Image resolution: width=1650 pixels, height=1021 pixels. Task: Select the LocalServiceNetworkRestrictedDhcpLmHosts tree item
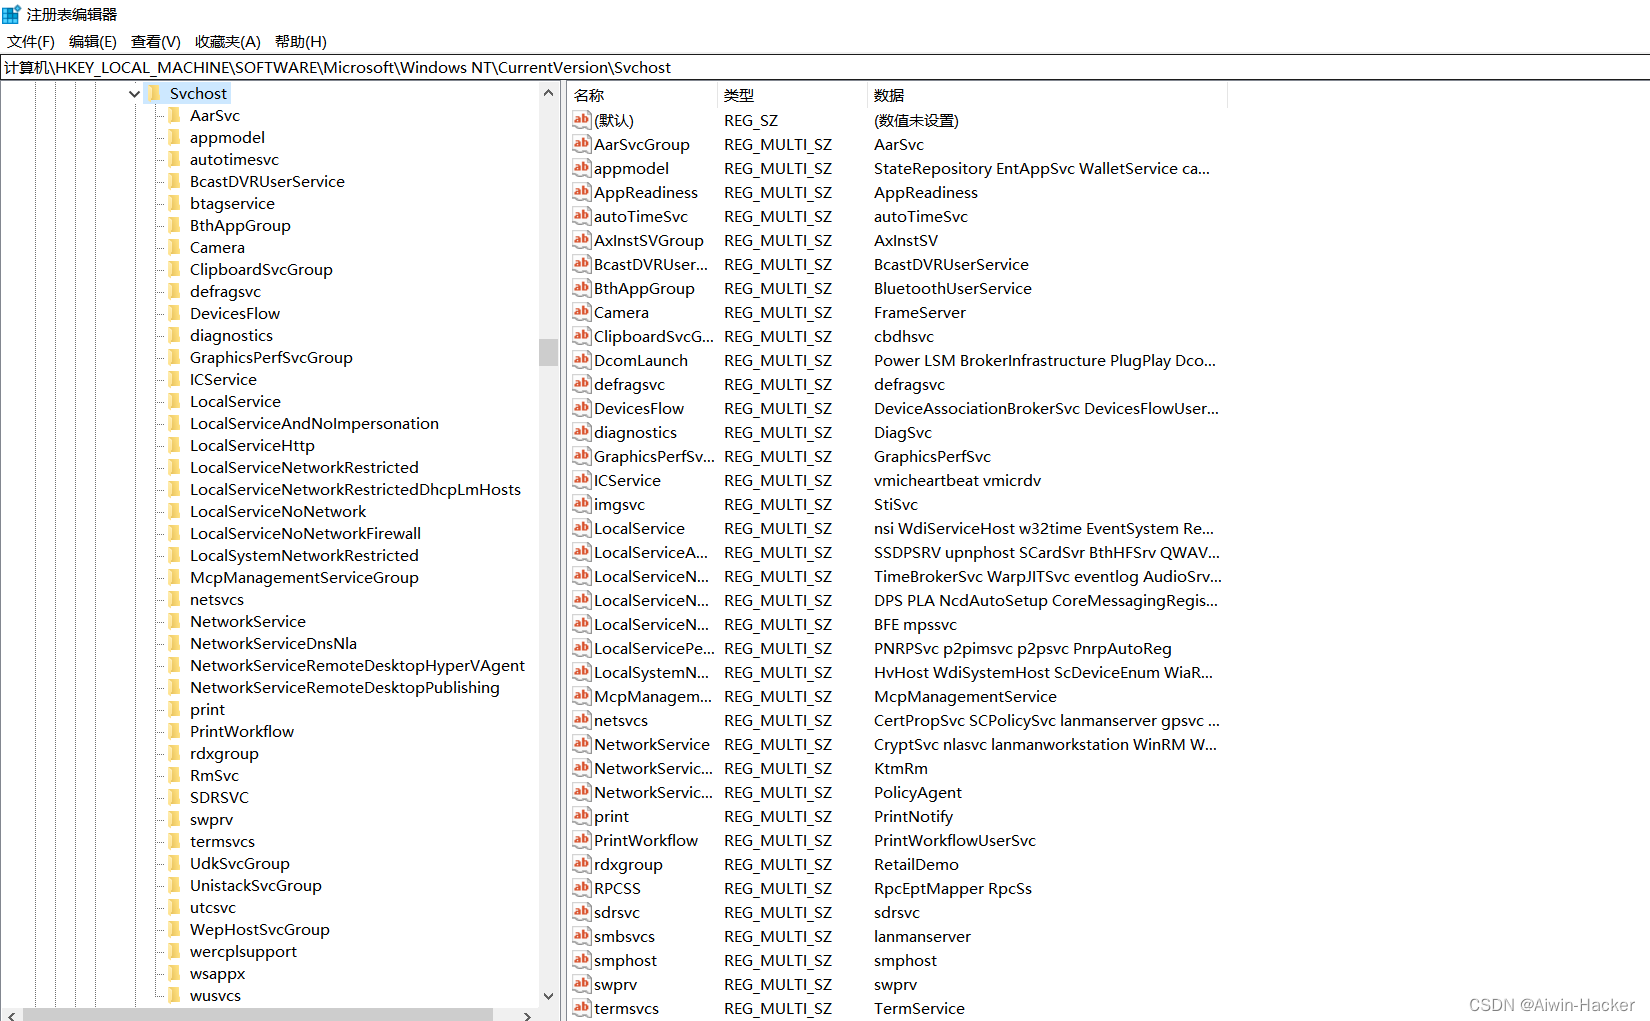355,489
